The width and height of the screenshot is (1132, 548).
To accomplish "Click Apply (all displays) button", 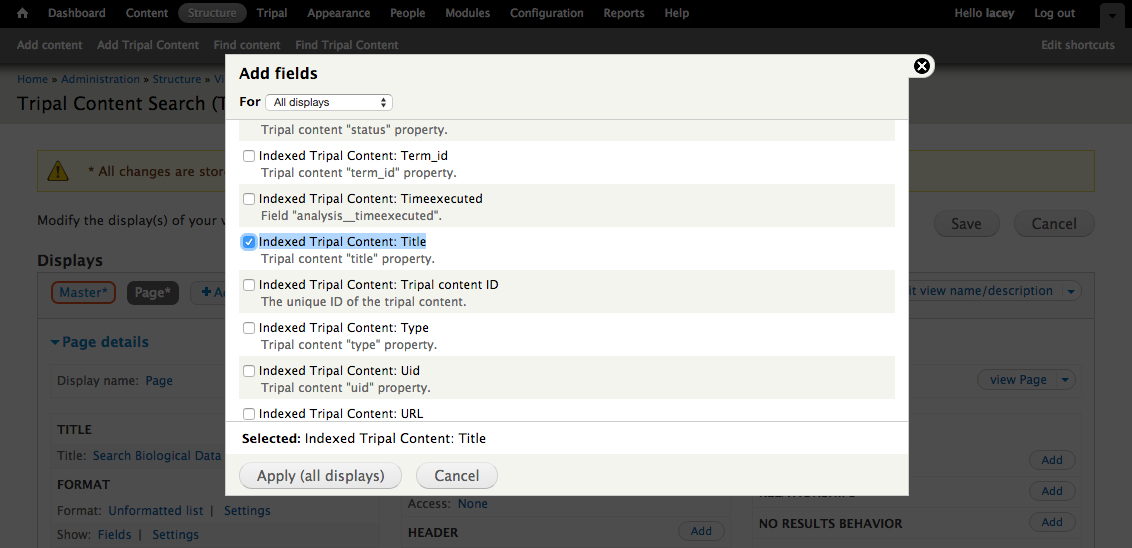I will 320,476.
